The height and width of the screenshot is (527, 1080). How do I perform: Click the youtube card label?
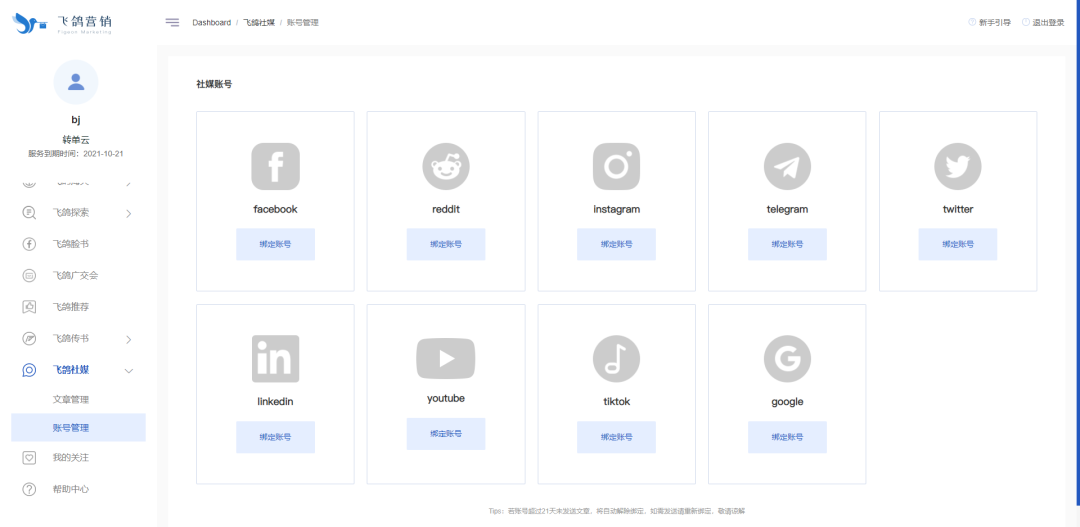click(446, 398)
